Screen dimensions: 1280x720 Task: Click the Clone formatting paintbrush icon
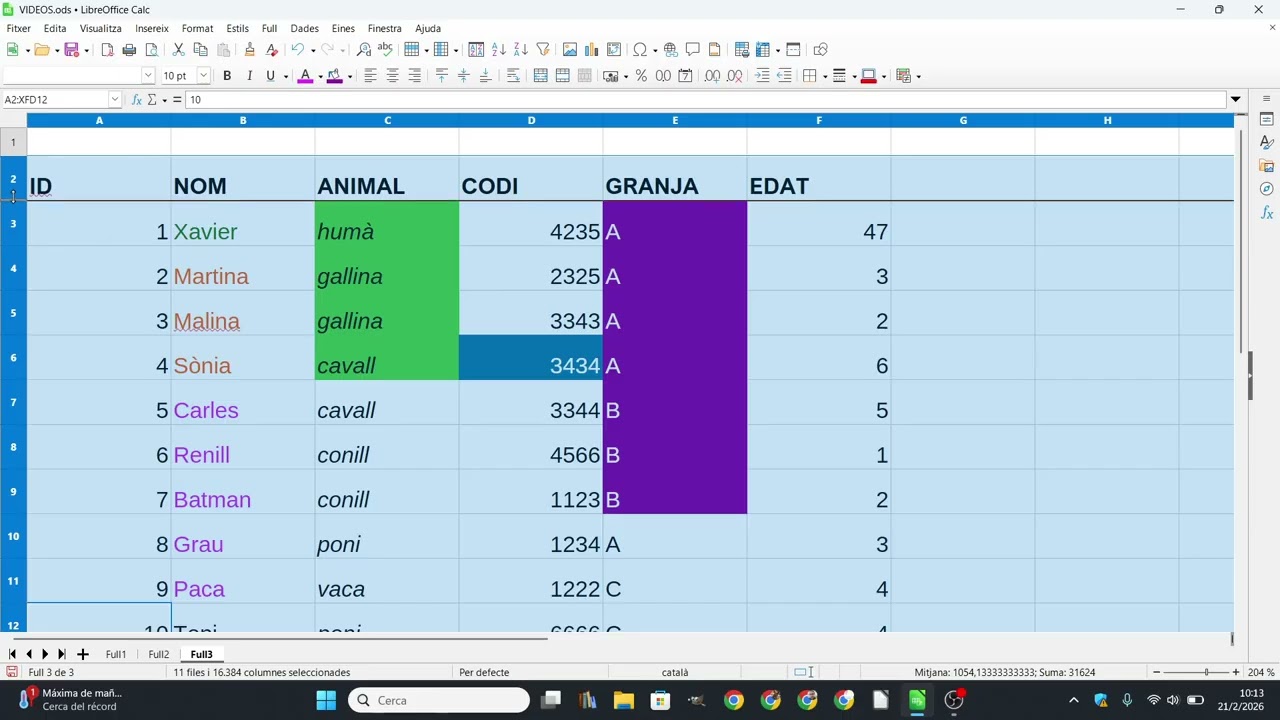coord(249,49)
